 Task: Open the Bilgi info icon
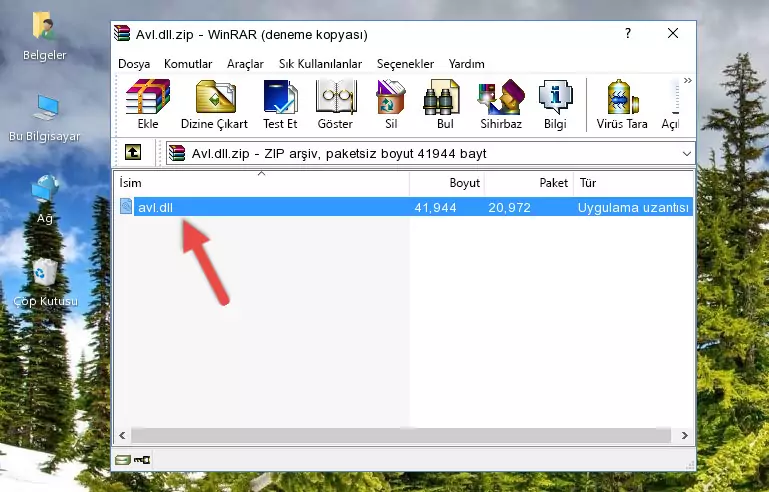[x=555, y=104]
